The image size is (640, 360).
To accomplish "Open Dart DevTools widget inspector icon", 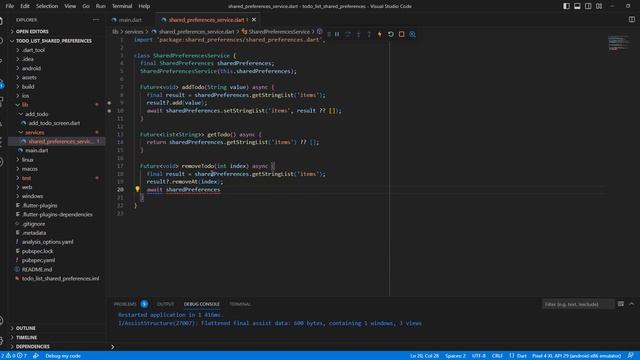I will 413,34.
